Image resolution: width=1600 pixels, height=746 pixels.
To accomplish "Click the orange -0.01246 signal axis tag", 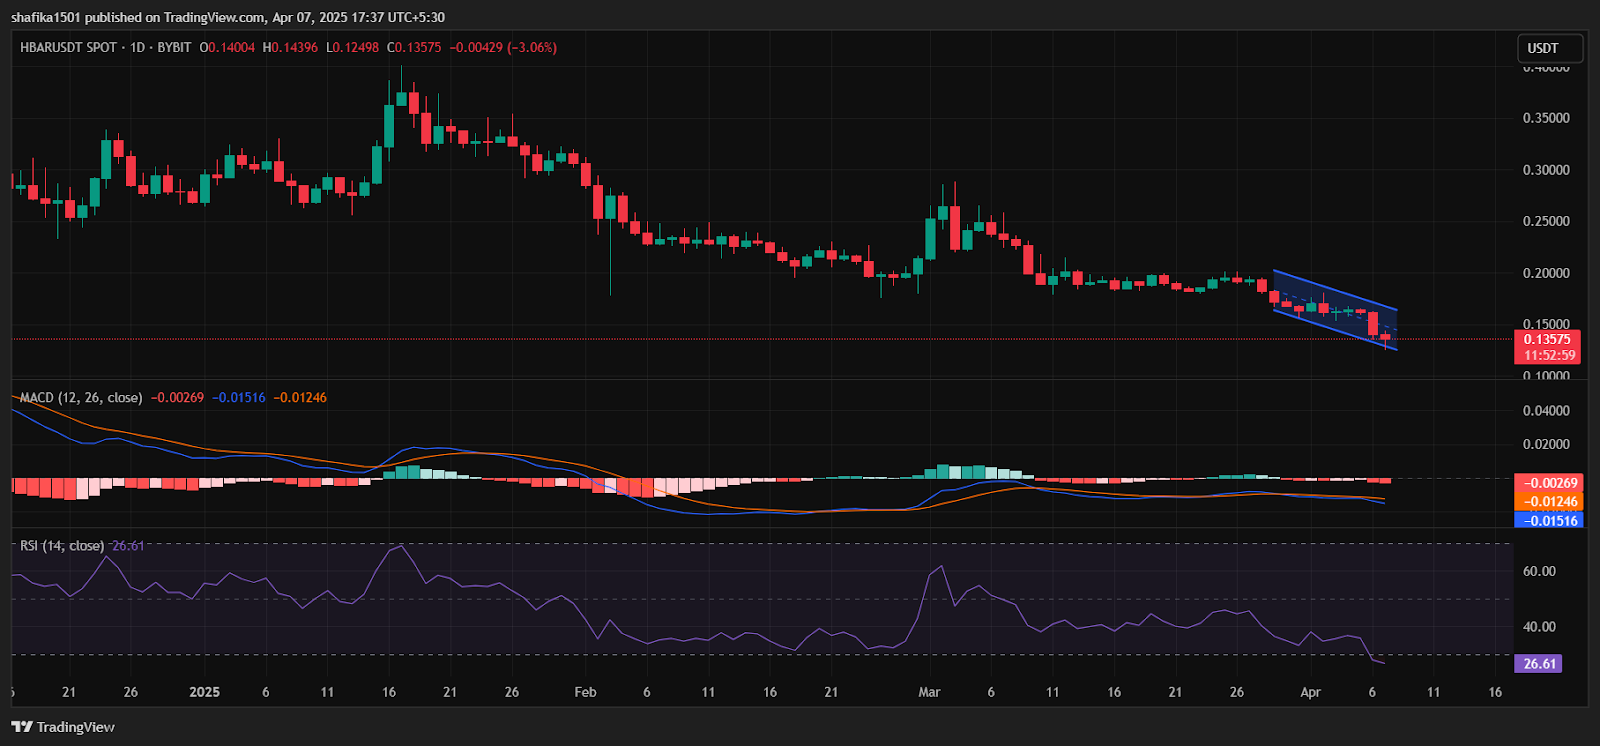I will tap(1548, 502).
